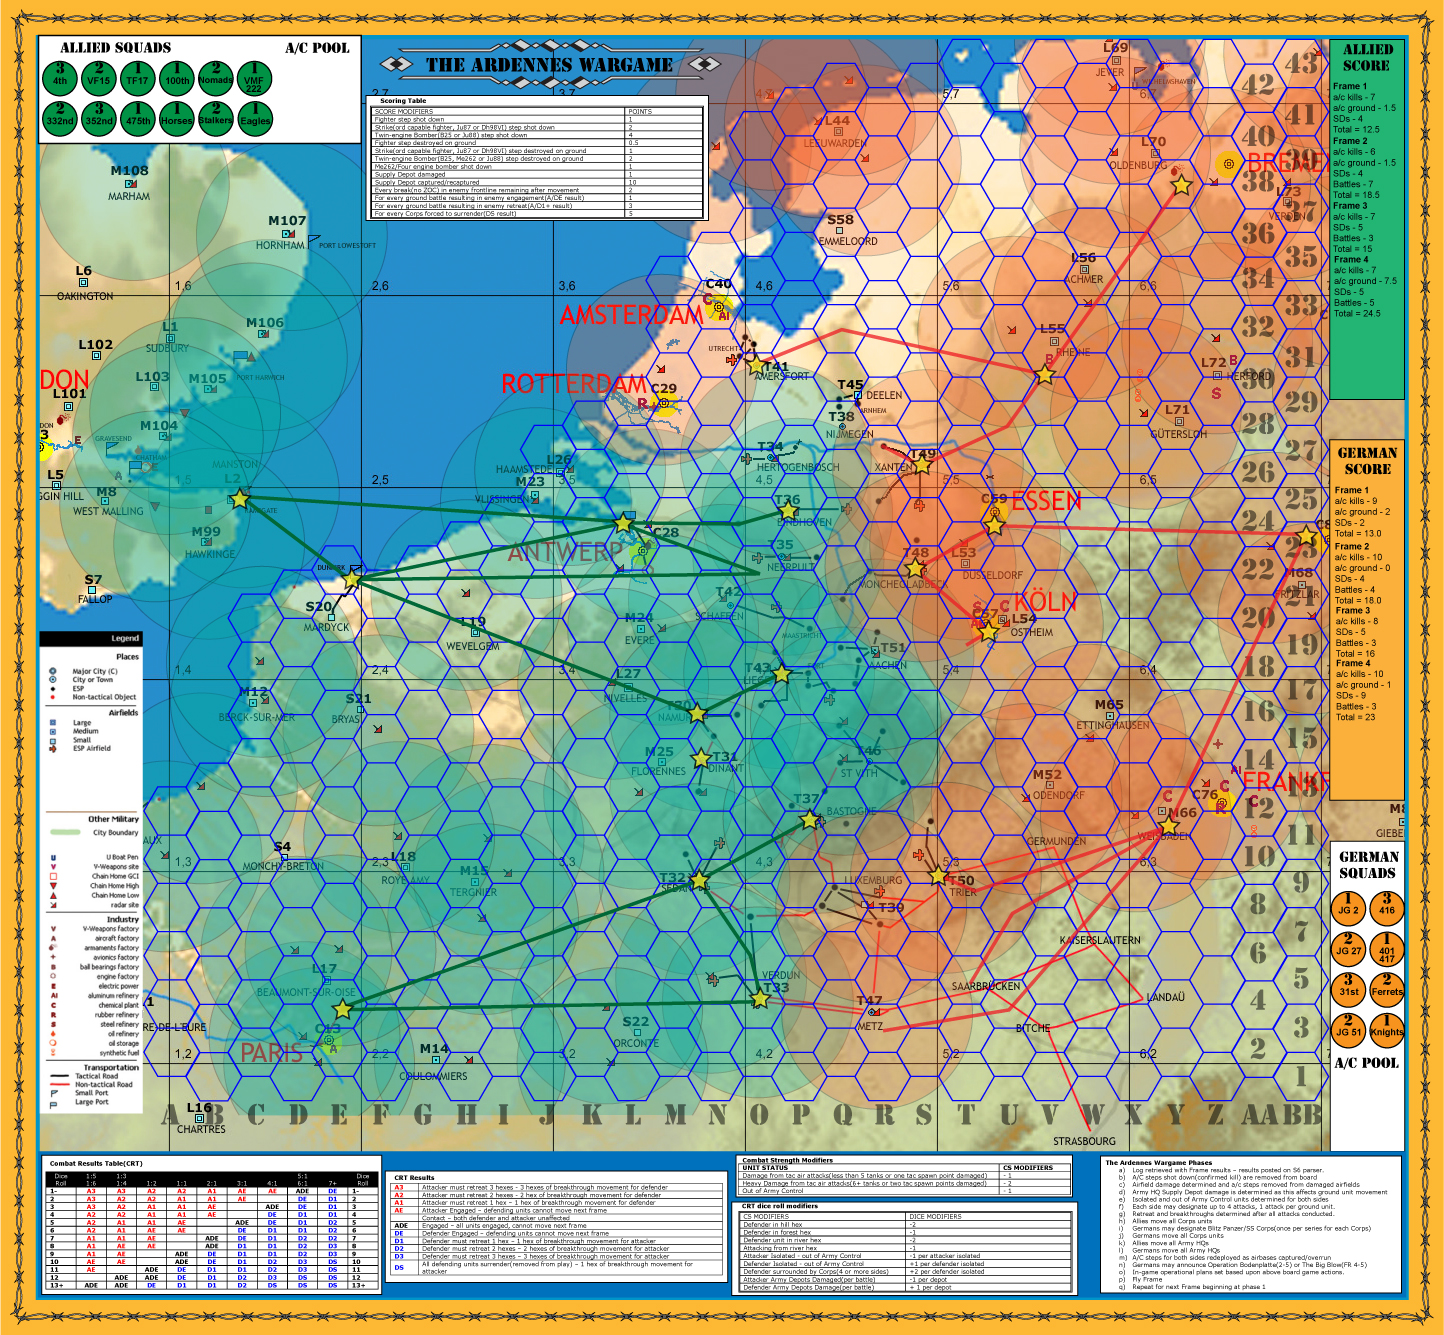
Task: Pick the Nomads Allied squad token
Action: click(216, 78)
